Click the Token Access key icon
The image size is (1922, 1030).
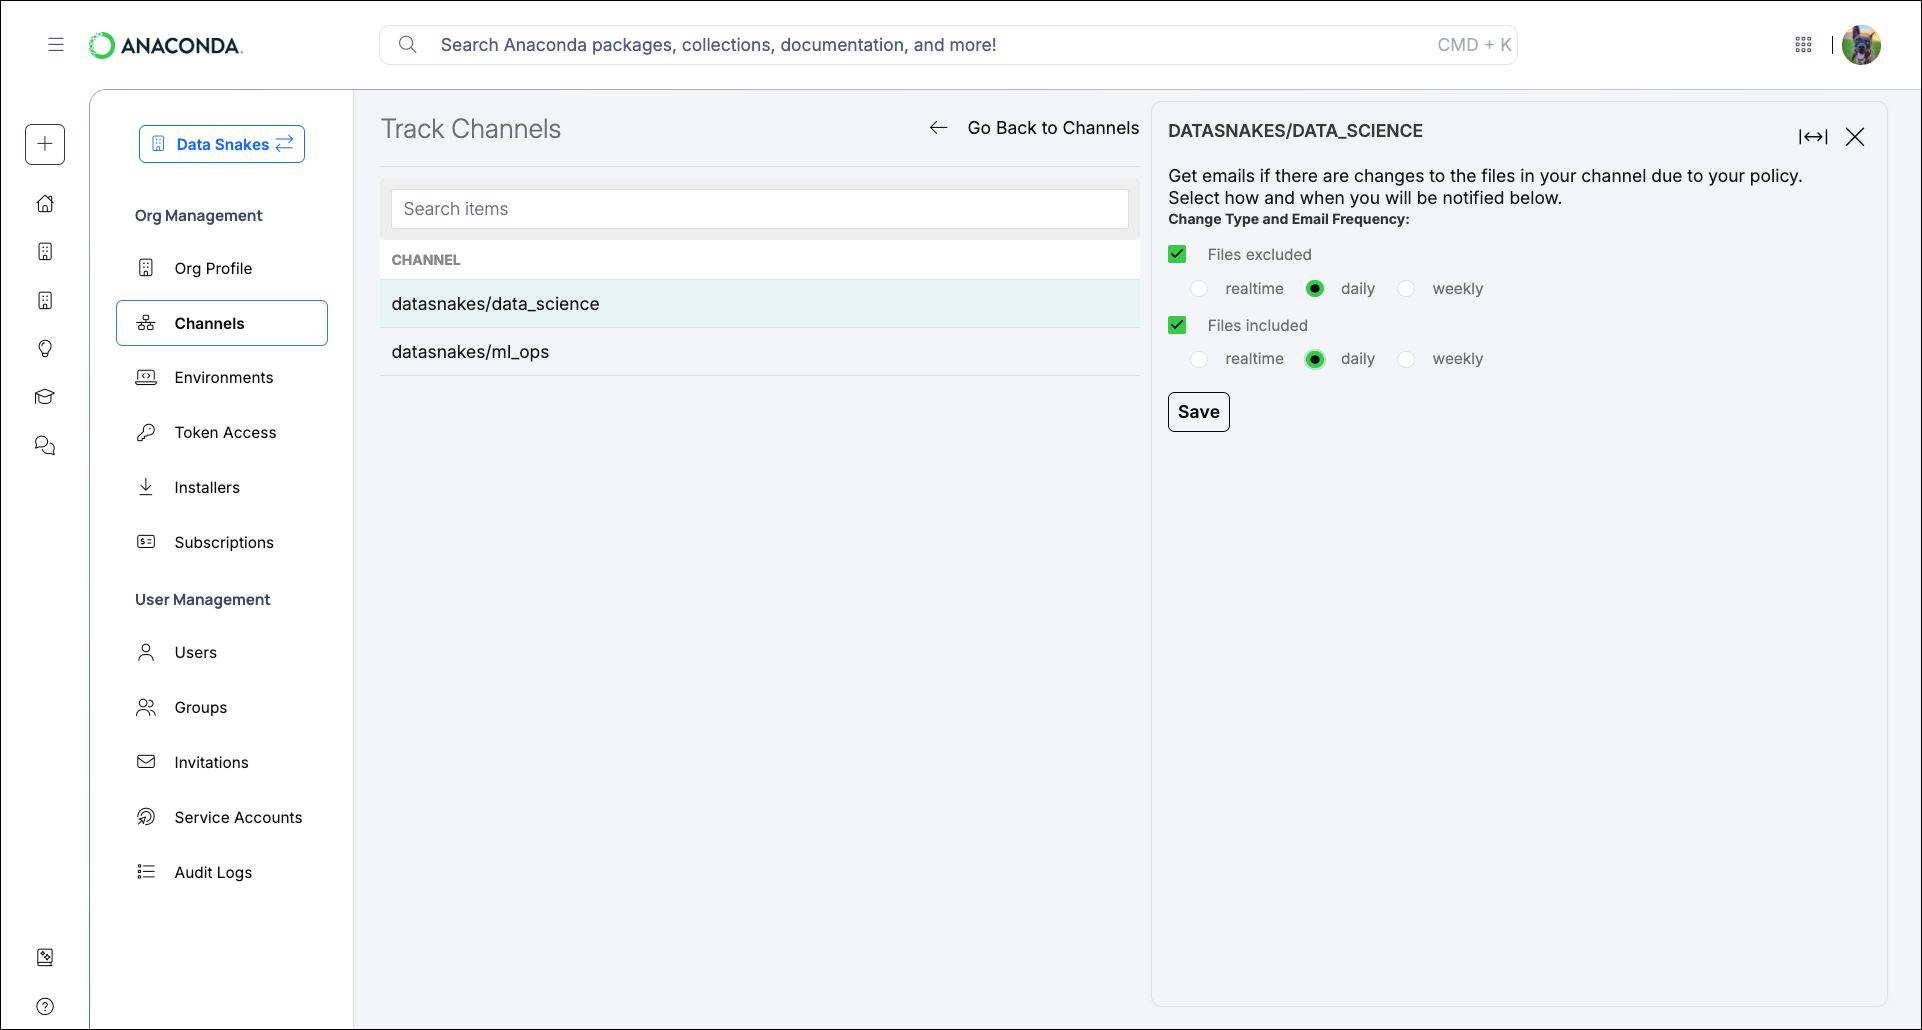coord(146,432)
